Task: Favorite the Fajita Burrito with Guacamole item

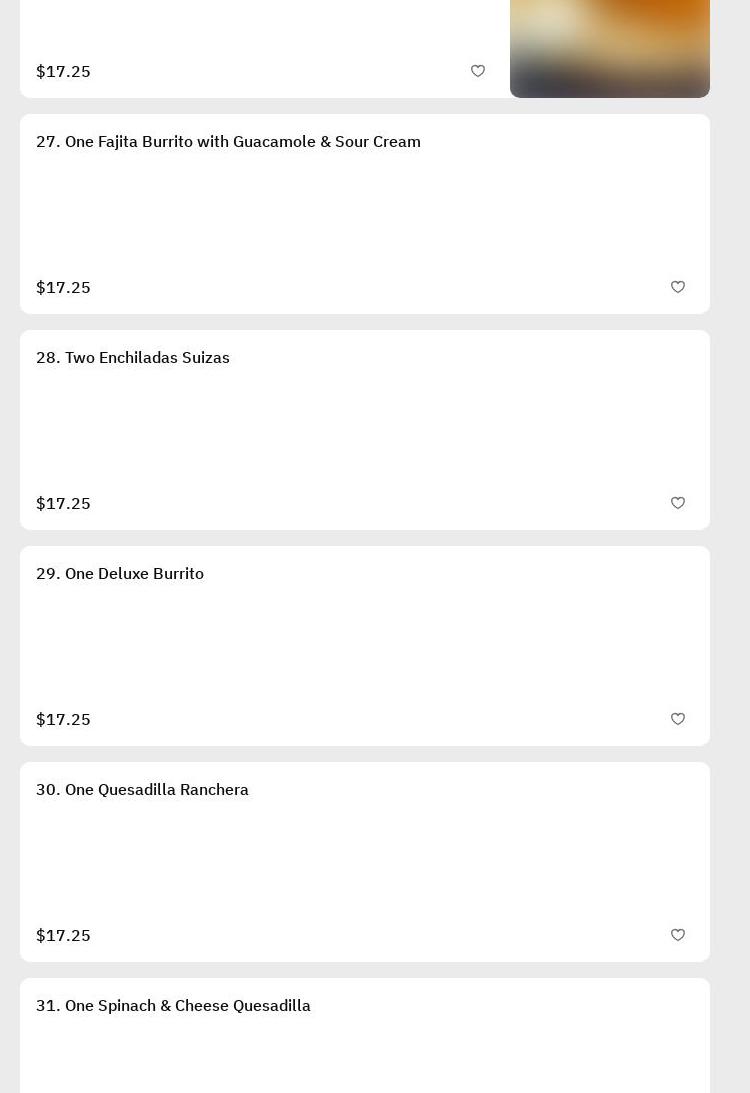Action: (678, 287)
